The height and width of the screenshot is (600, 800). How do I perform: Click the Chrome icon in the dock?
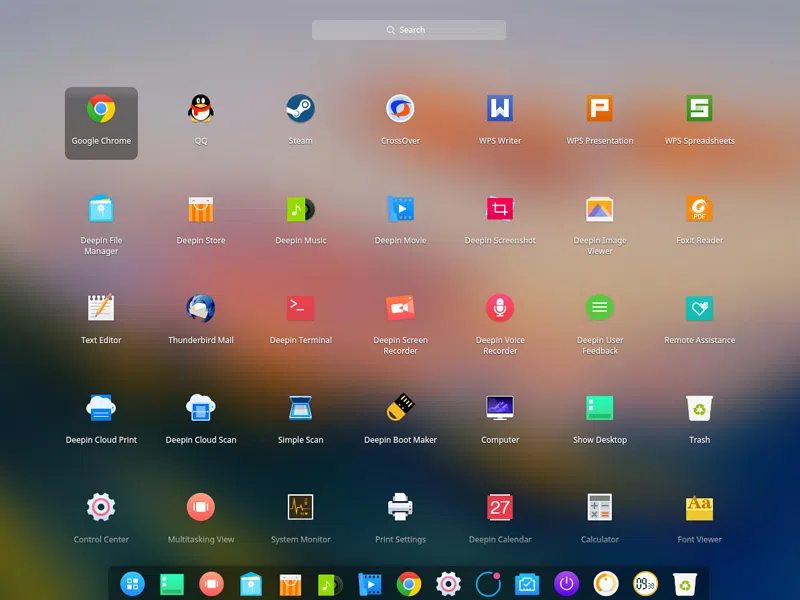pos(409,584)
